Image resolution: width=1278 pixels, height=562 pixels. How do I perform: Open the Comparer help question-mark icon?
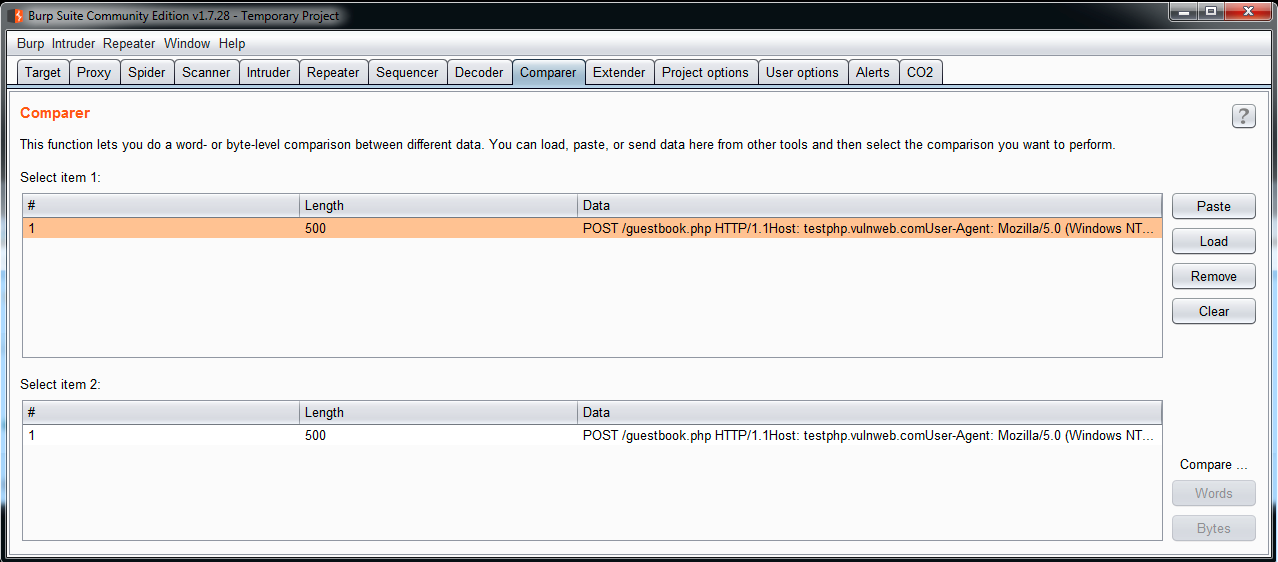(1243, 116)
